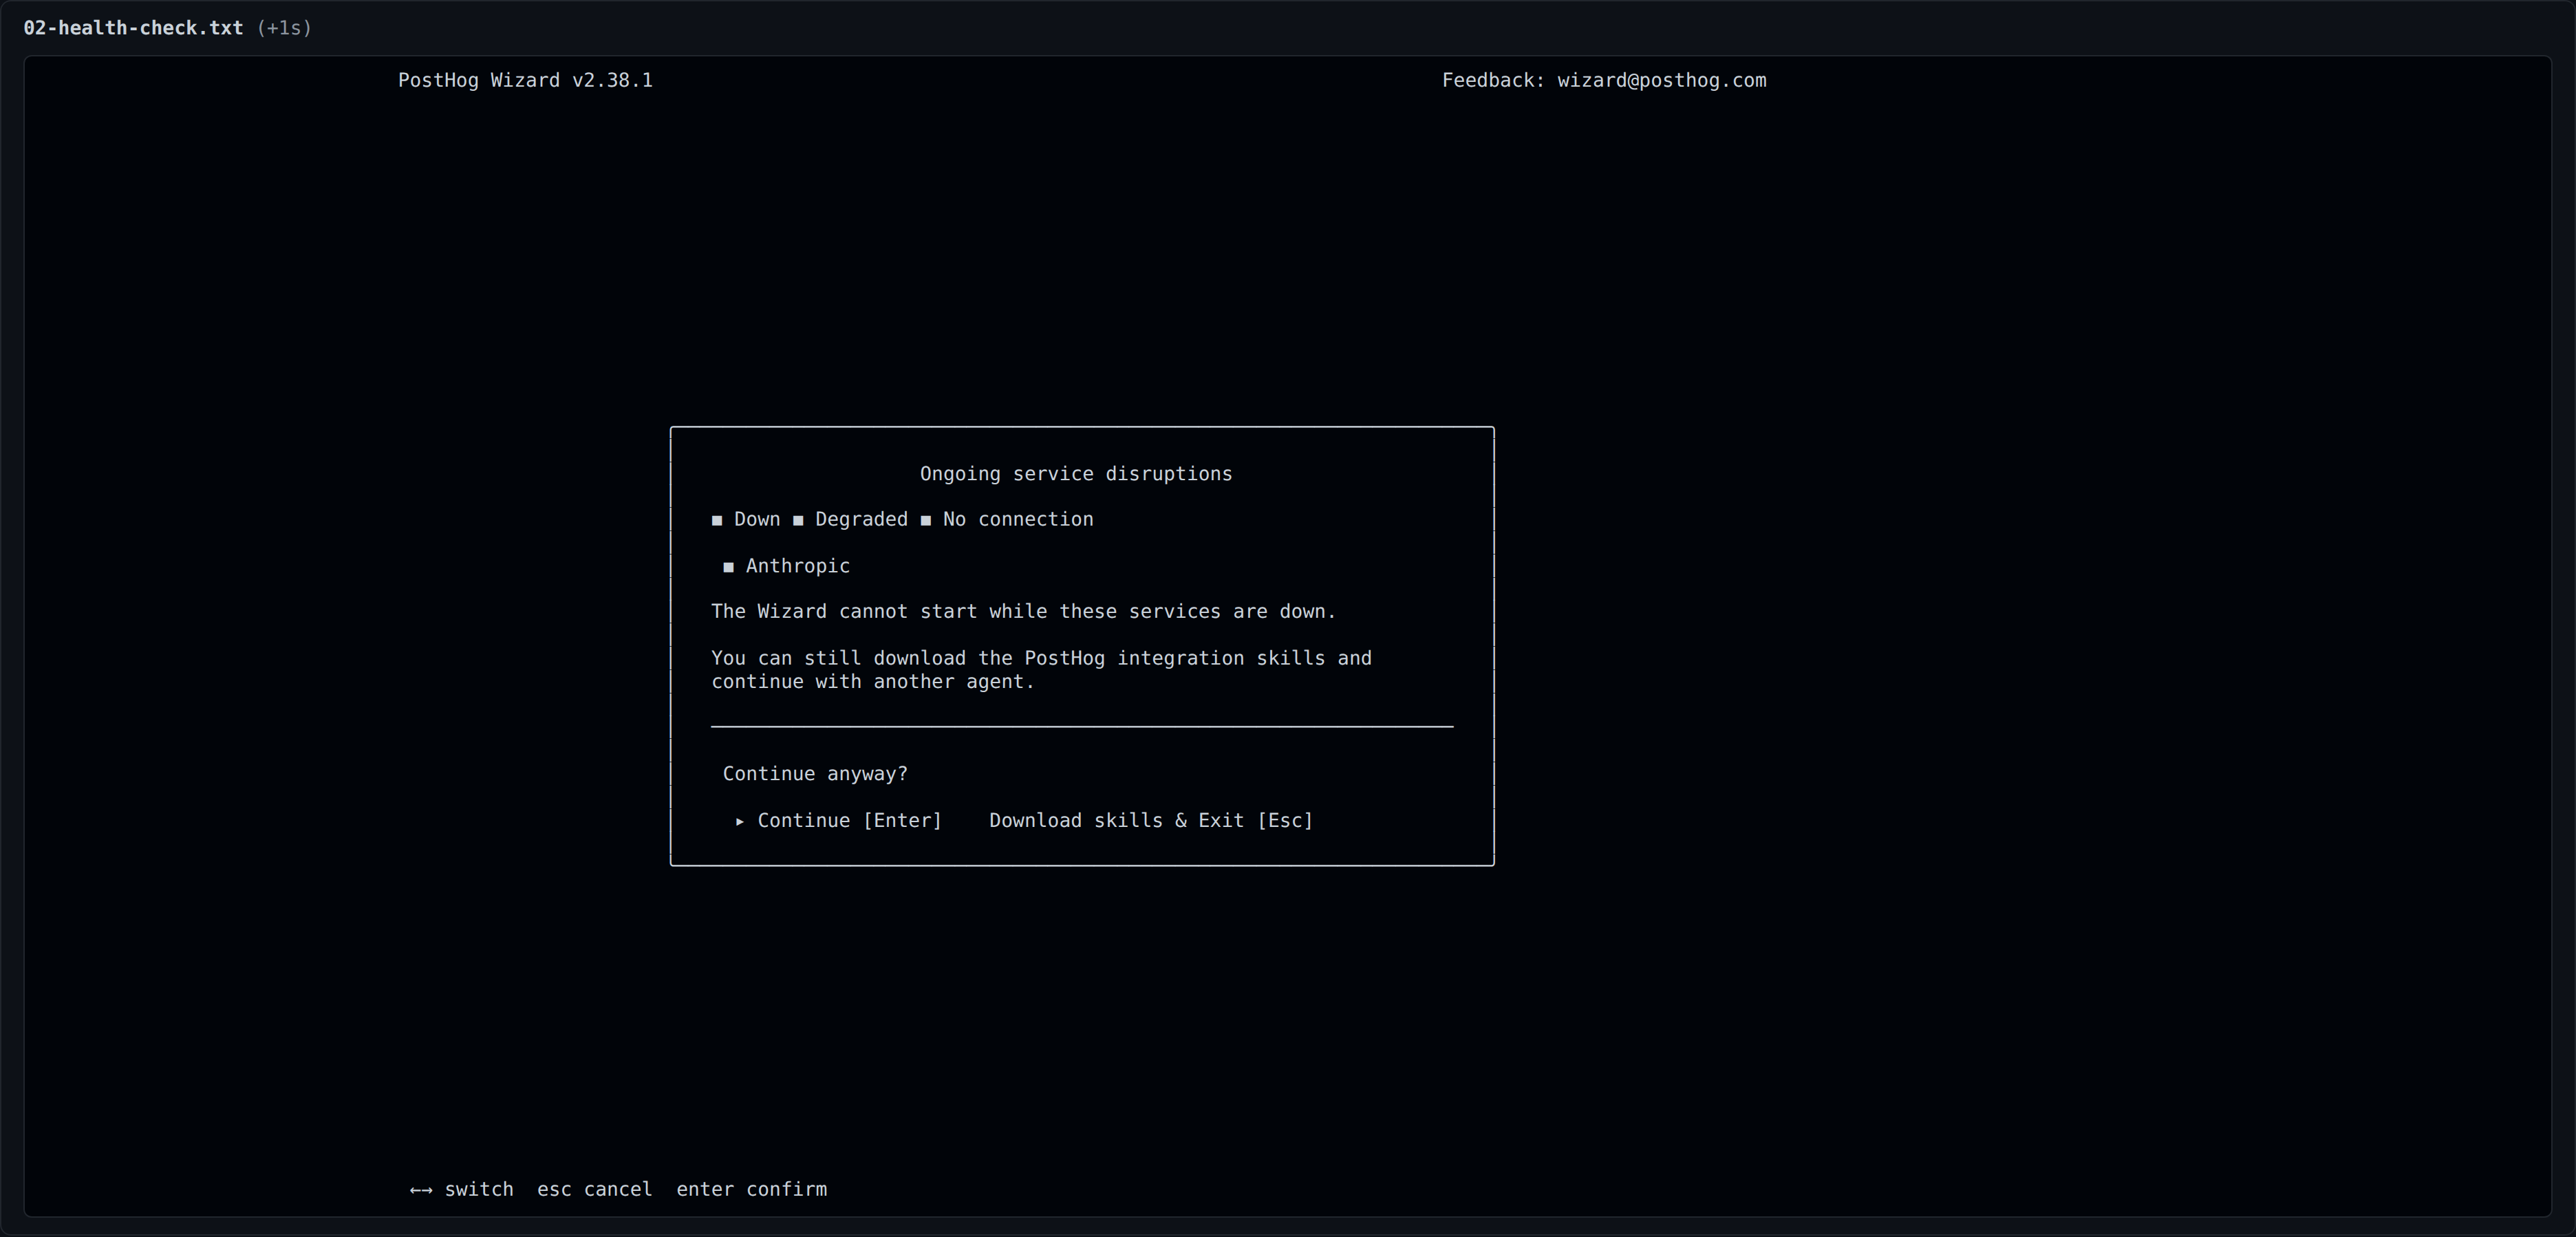
Task: Click the 'Degraded' legend label
Action: tap(861, 519)
